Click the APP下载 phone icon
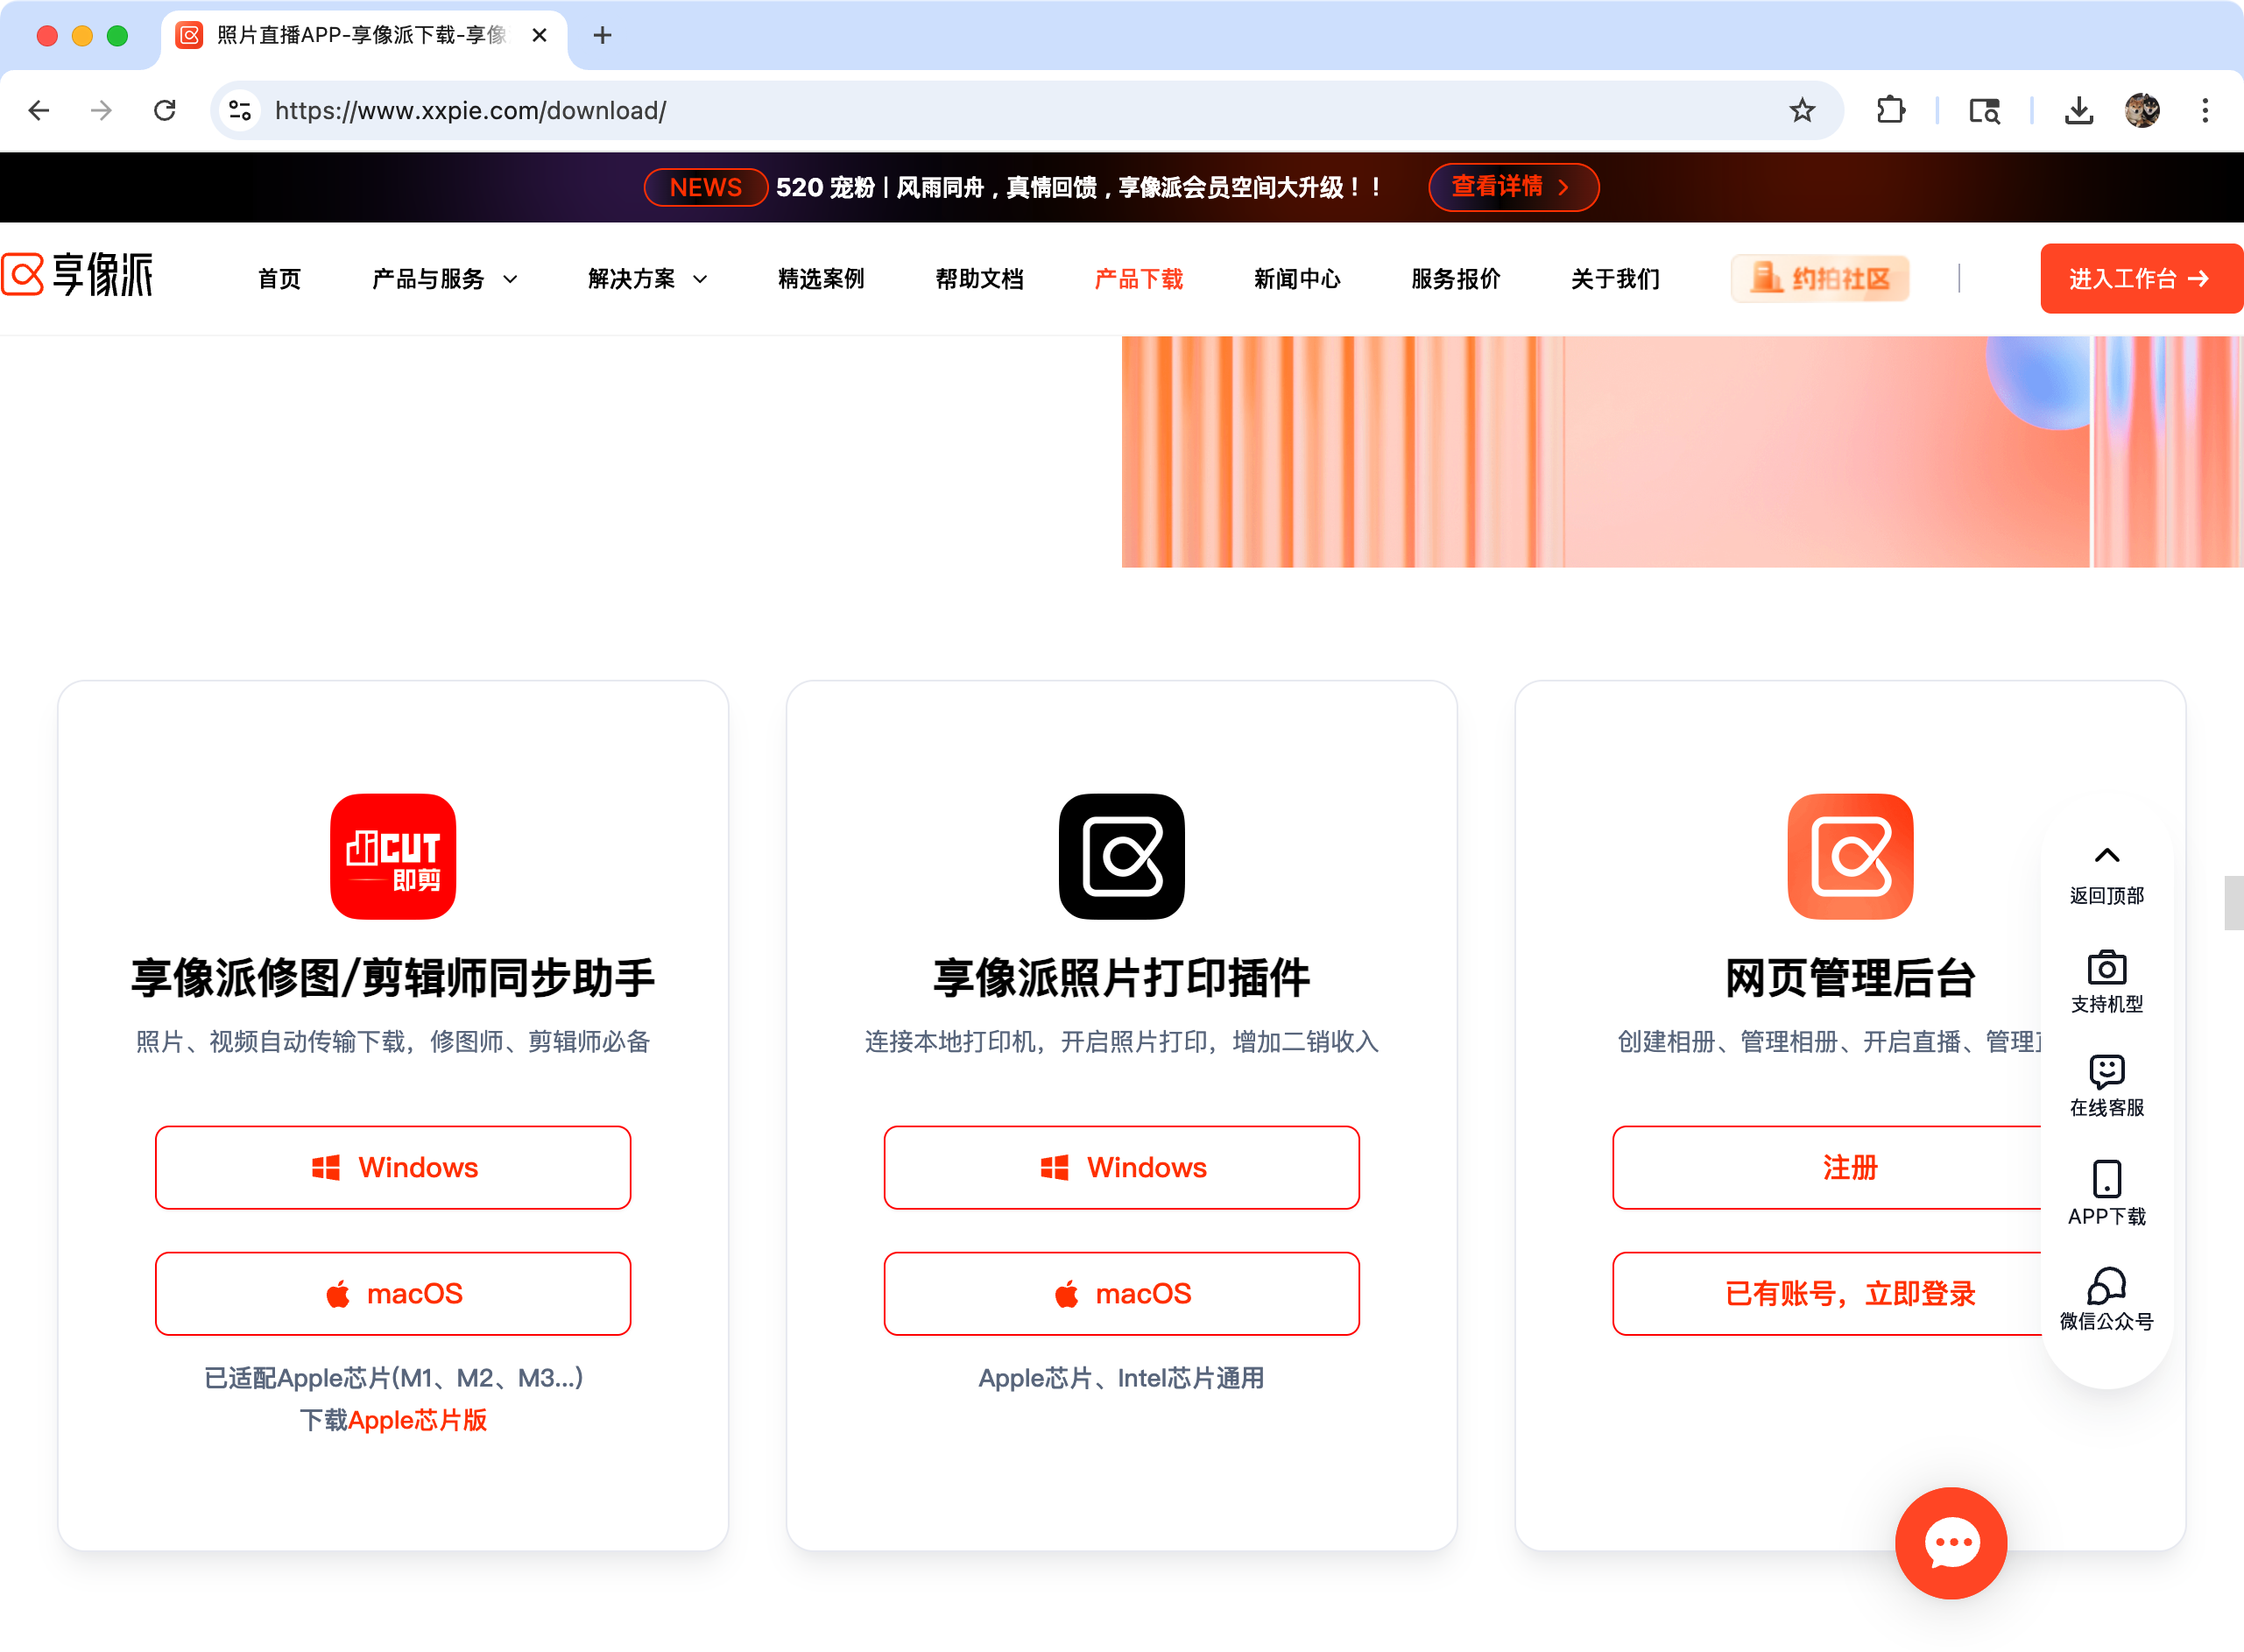Image resolution: width=2244 pixels, height=1652 pixels. tap(2107, 1178)
